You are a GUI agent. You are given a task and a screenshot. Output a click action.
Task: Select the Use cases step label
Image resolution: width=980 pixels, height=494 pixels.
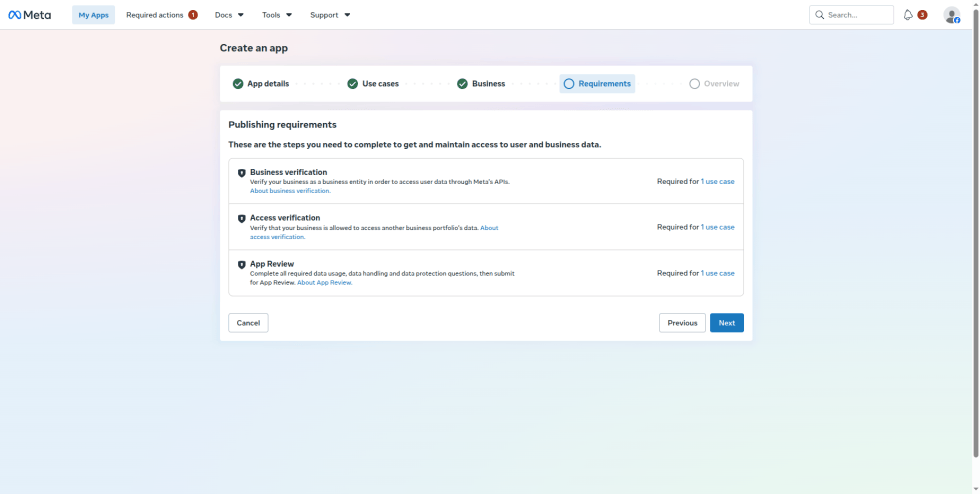381,84
